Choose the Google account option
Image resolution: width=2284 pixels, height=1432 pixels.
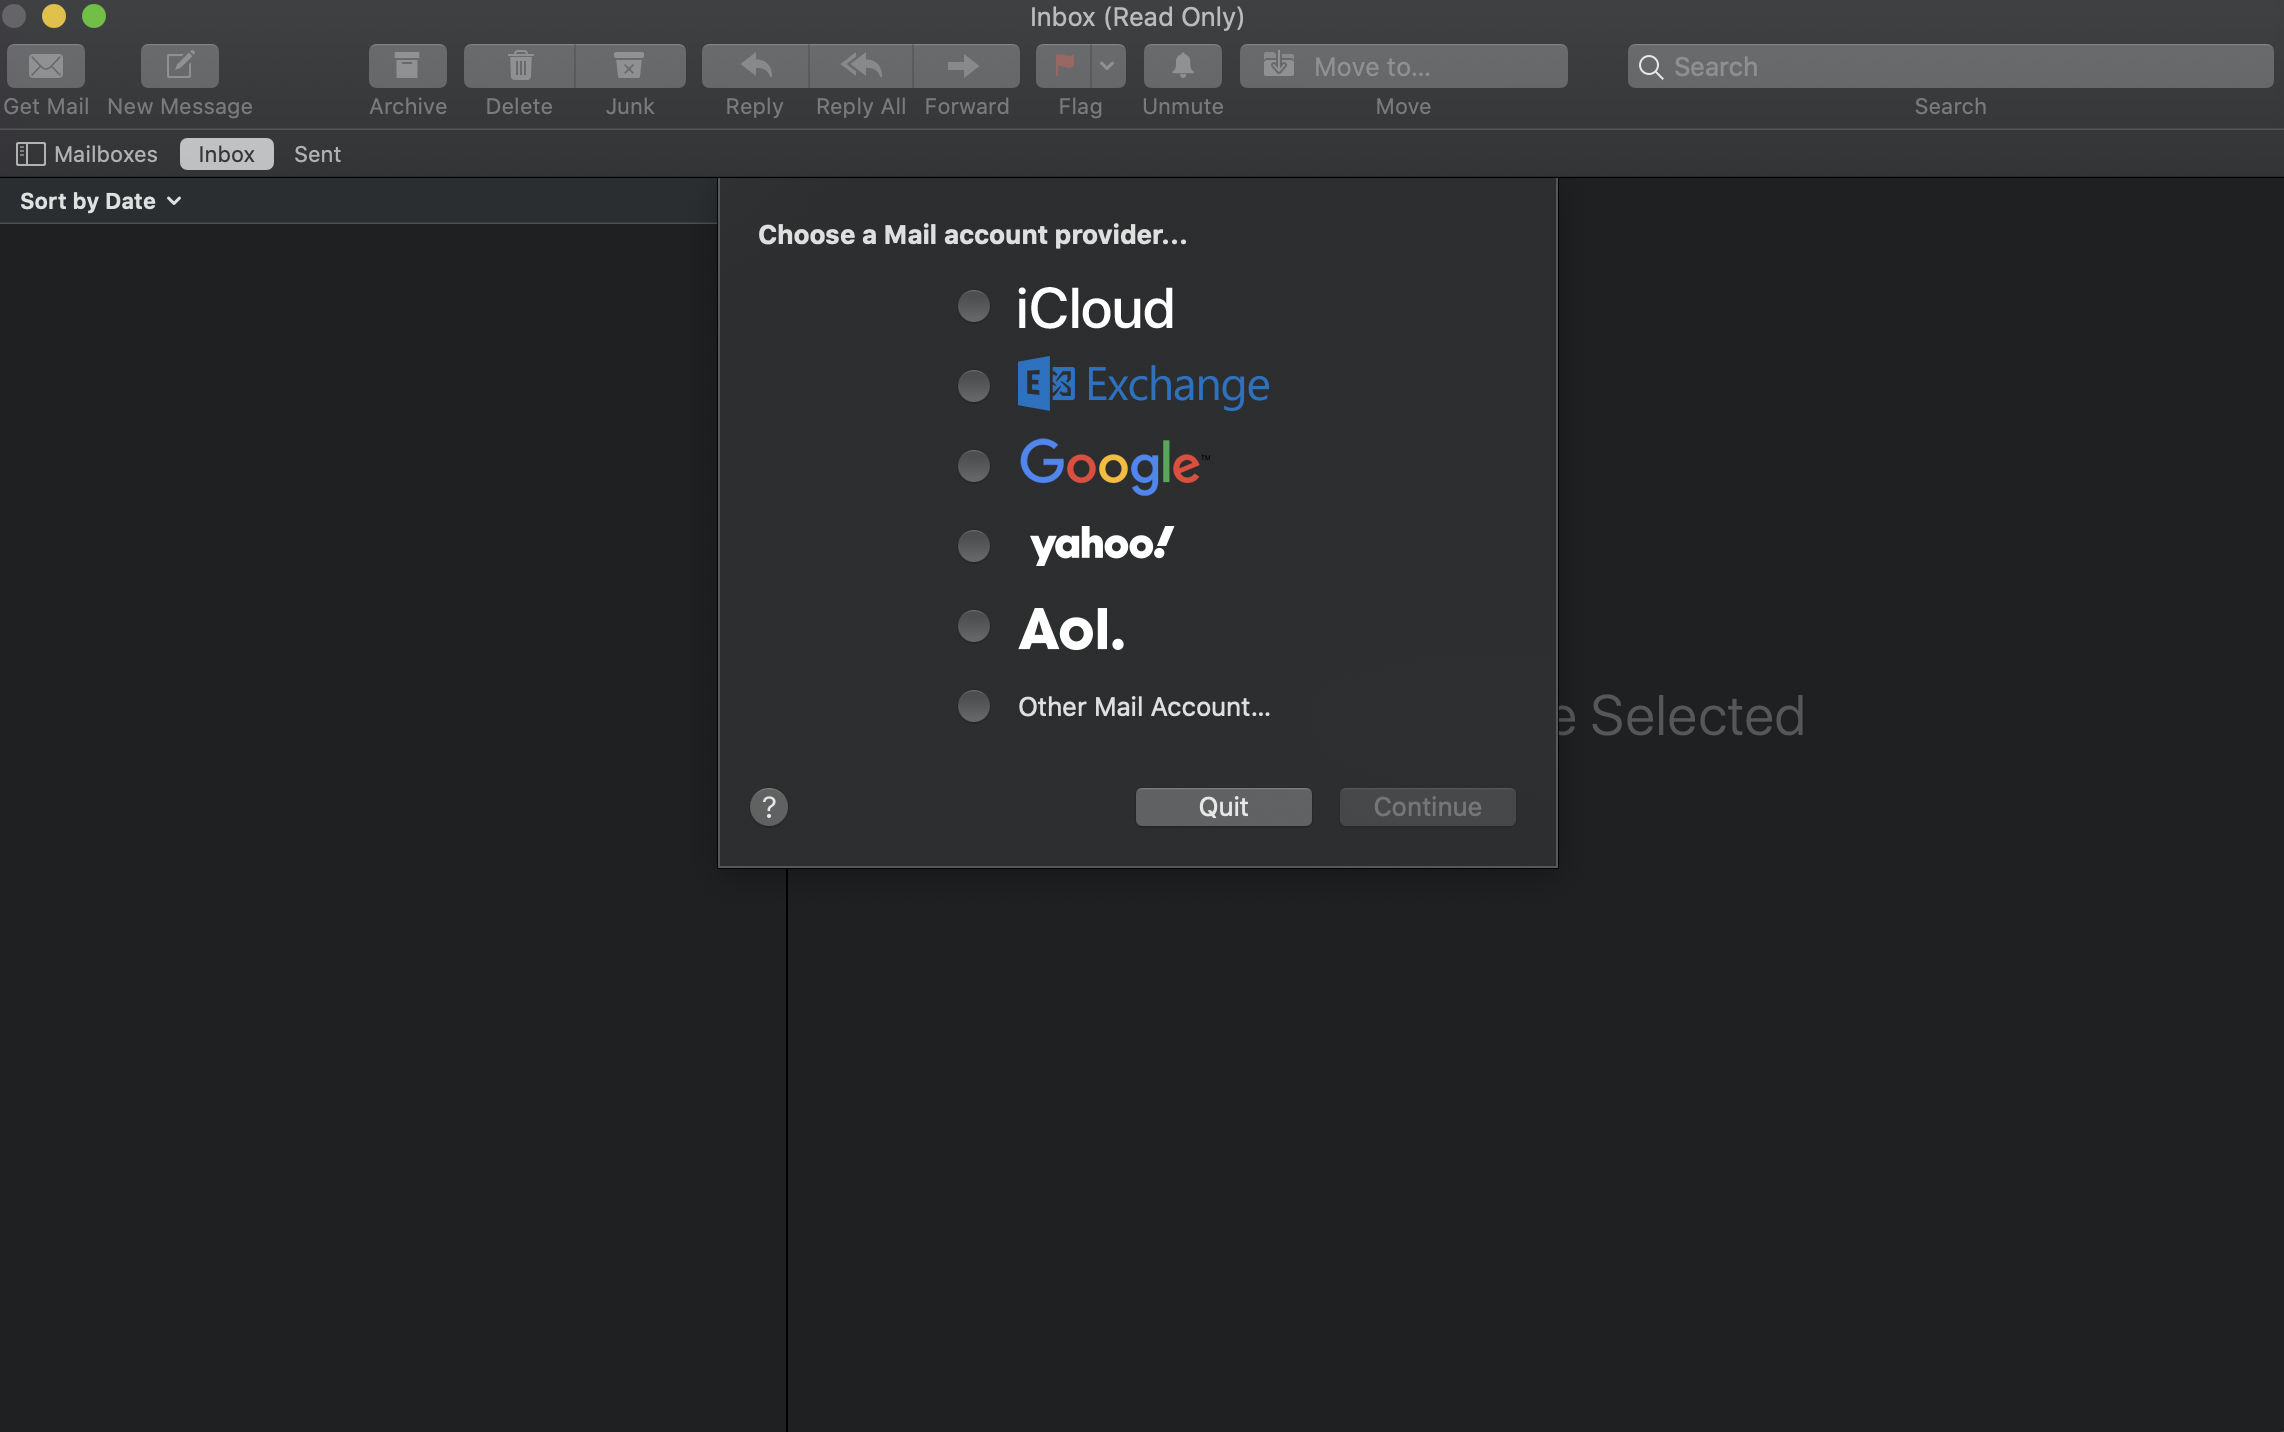click(x=973, y=466)
